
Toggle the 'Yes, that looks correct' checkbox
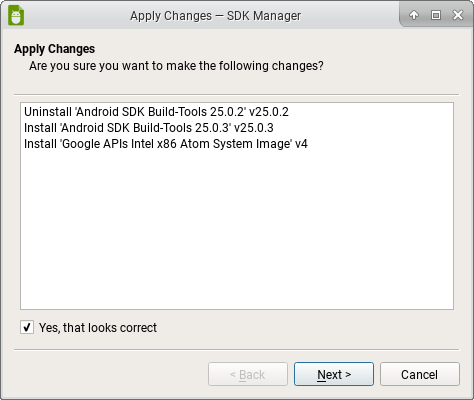pyautogui.click(x=27, y=327)
